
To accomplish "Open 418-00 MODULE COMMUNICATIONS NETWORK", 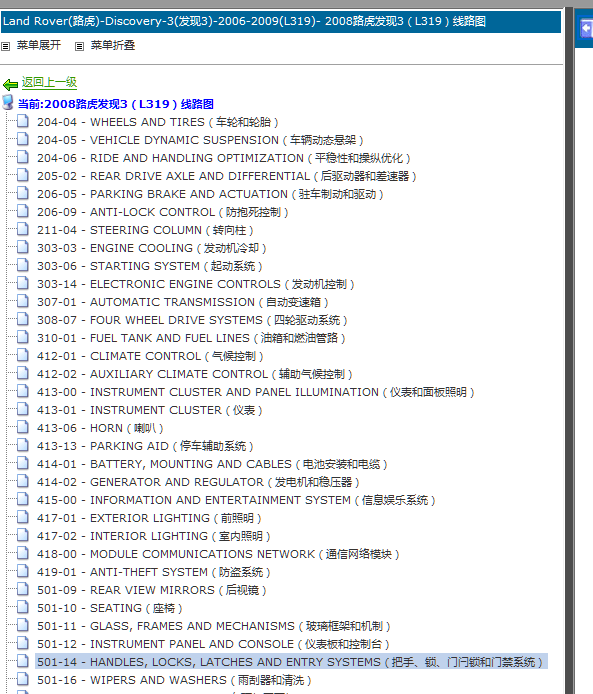I will pyautogui.click(x=218, y=554).
